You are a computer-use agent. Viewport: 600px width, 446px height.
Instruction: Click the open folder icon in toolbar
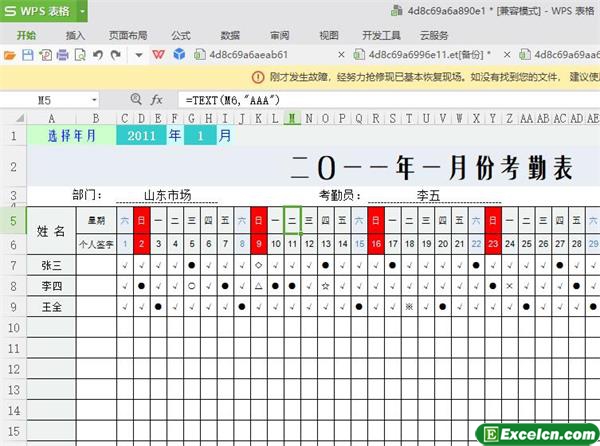coord(11,55)
